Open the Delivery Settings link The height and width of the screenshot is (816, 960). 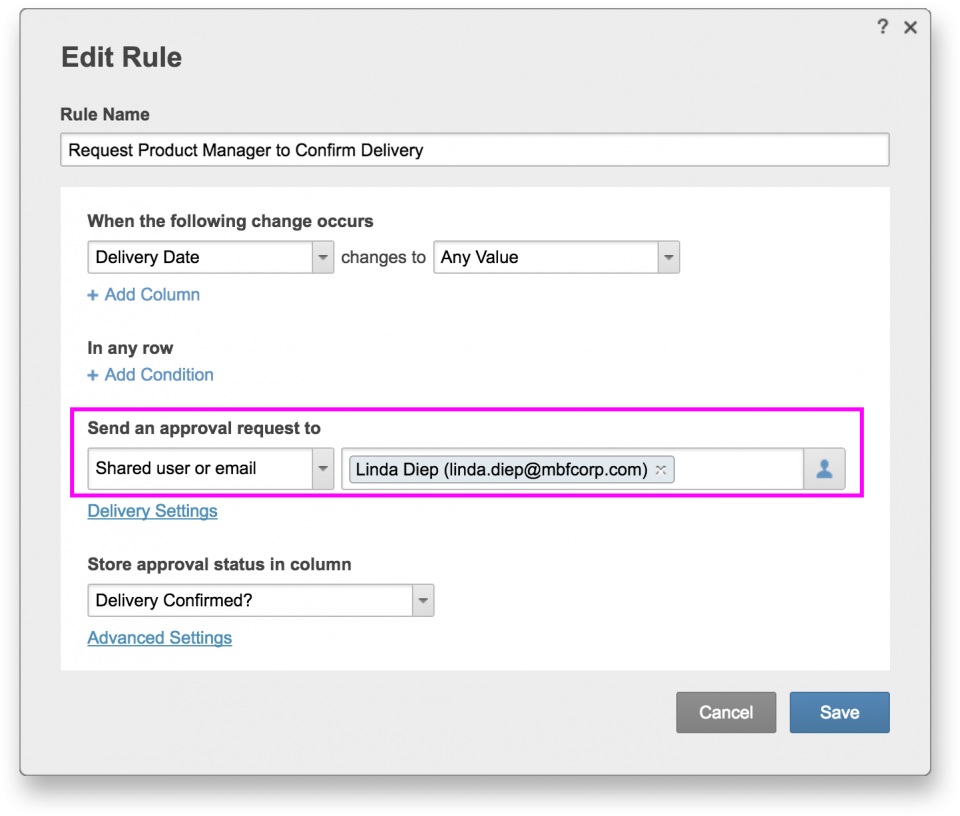tap(152, 511)
